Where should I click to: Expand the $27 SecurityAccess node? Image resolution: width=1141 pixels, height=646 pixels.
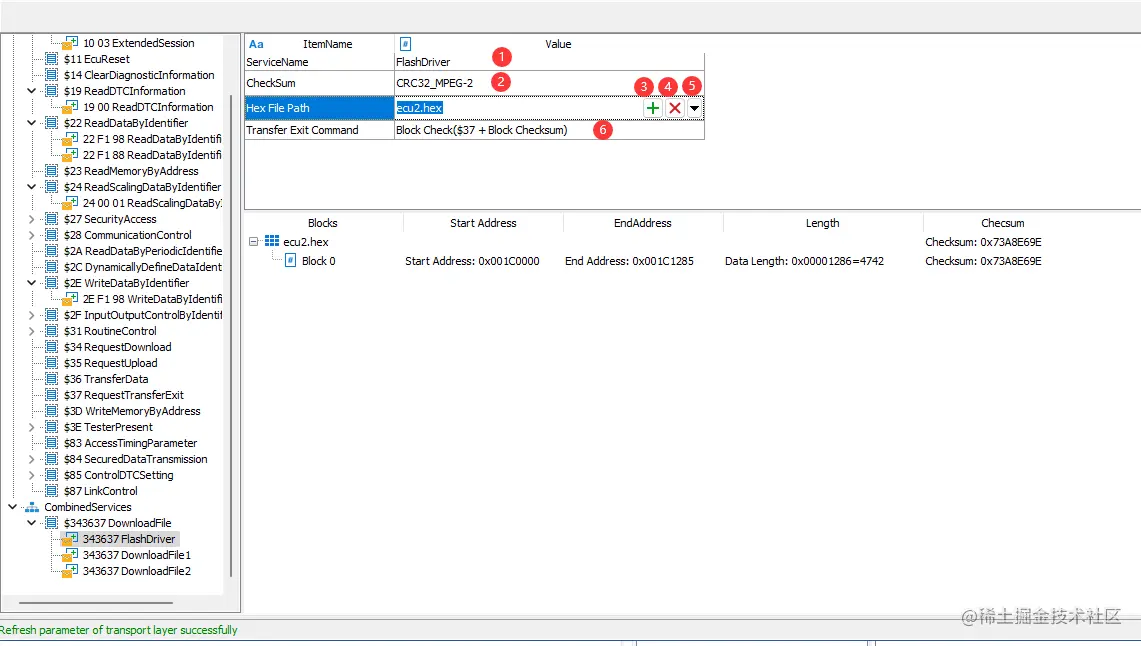coord(31,219)
